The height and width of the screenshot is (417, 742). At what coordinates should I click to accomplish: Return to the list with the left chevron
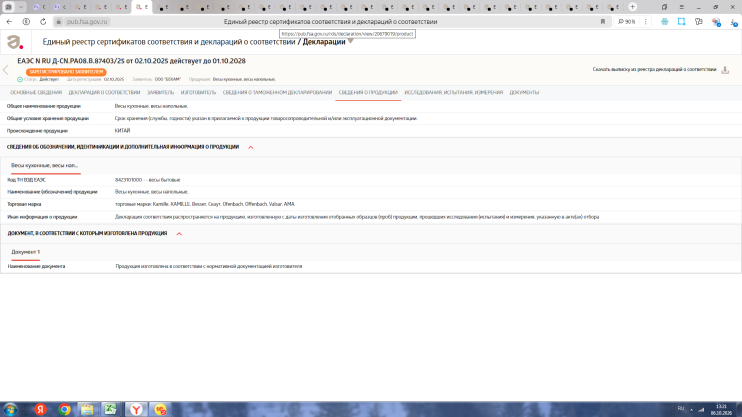pyautogui.click(x=6, y=70)
